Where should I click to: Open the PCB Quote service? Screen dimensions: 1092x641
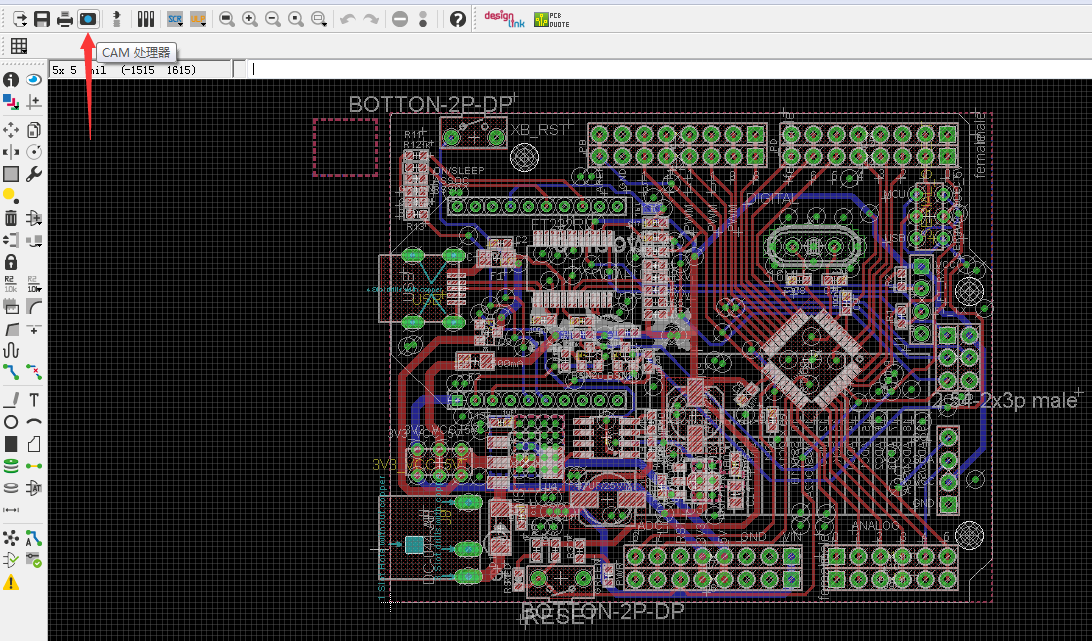pos(552,20)
